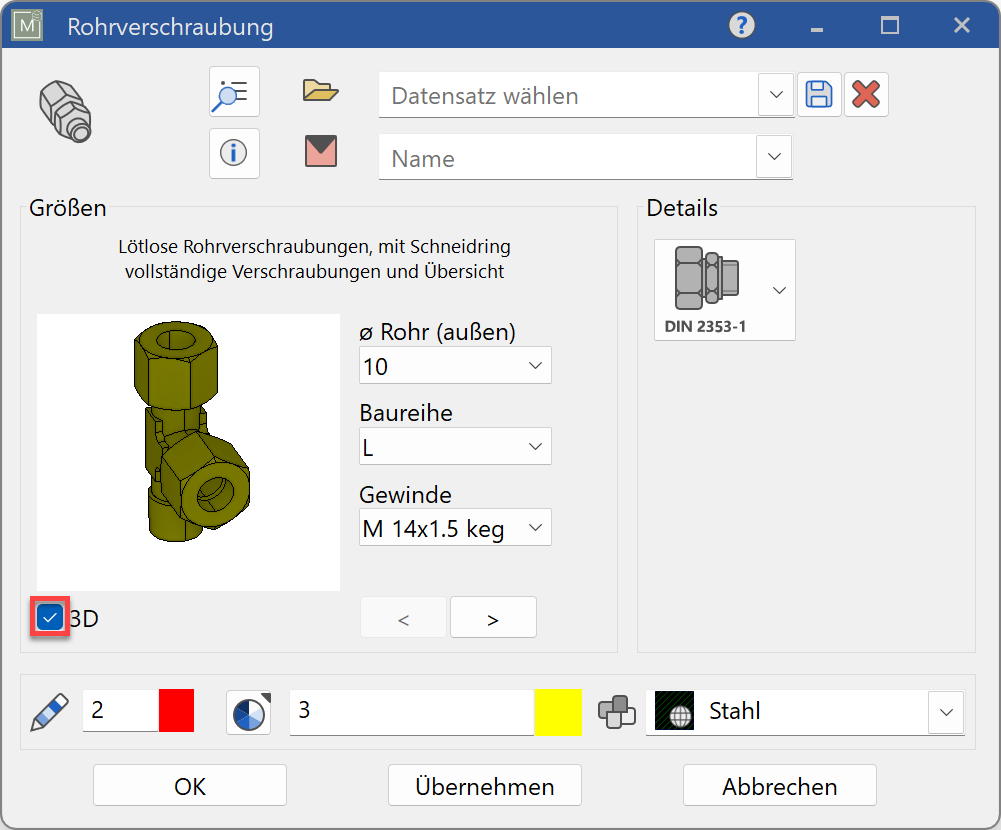
Task: Click the next size arrow button
Action: pyautogui.click(x=492, y=617)
